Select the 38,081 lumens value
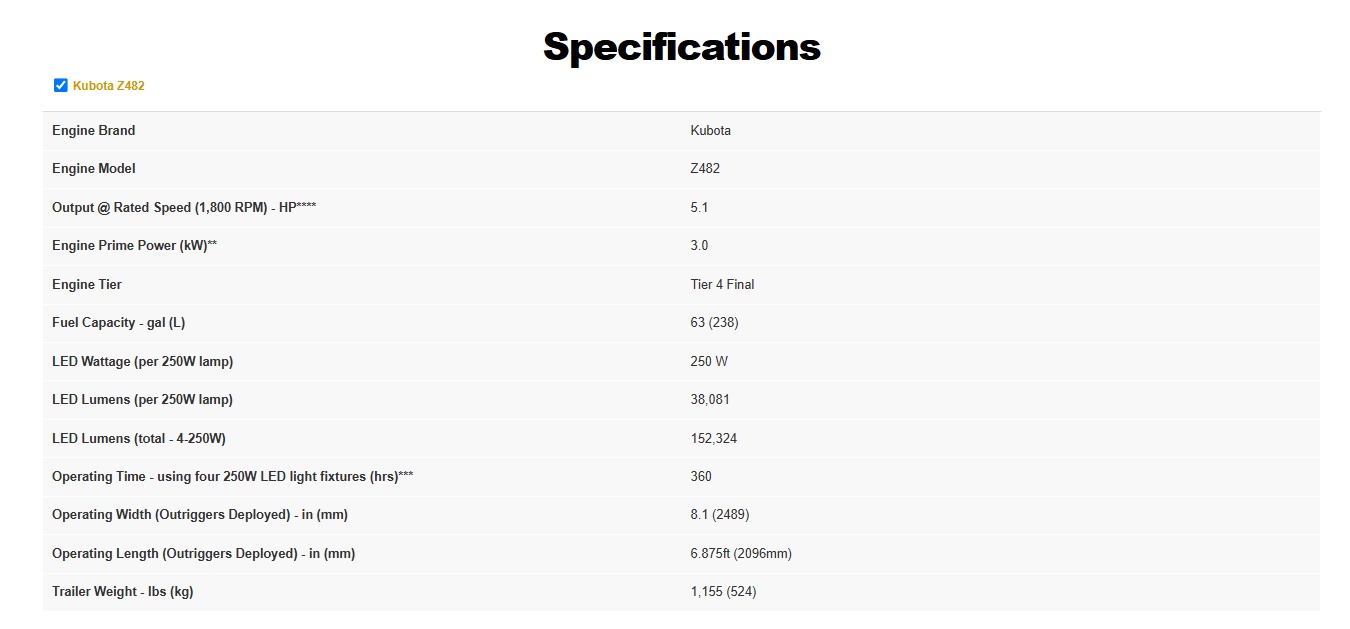The image size is (1350, 629). tap(709, 400)
